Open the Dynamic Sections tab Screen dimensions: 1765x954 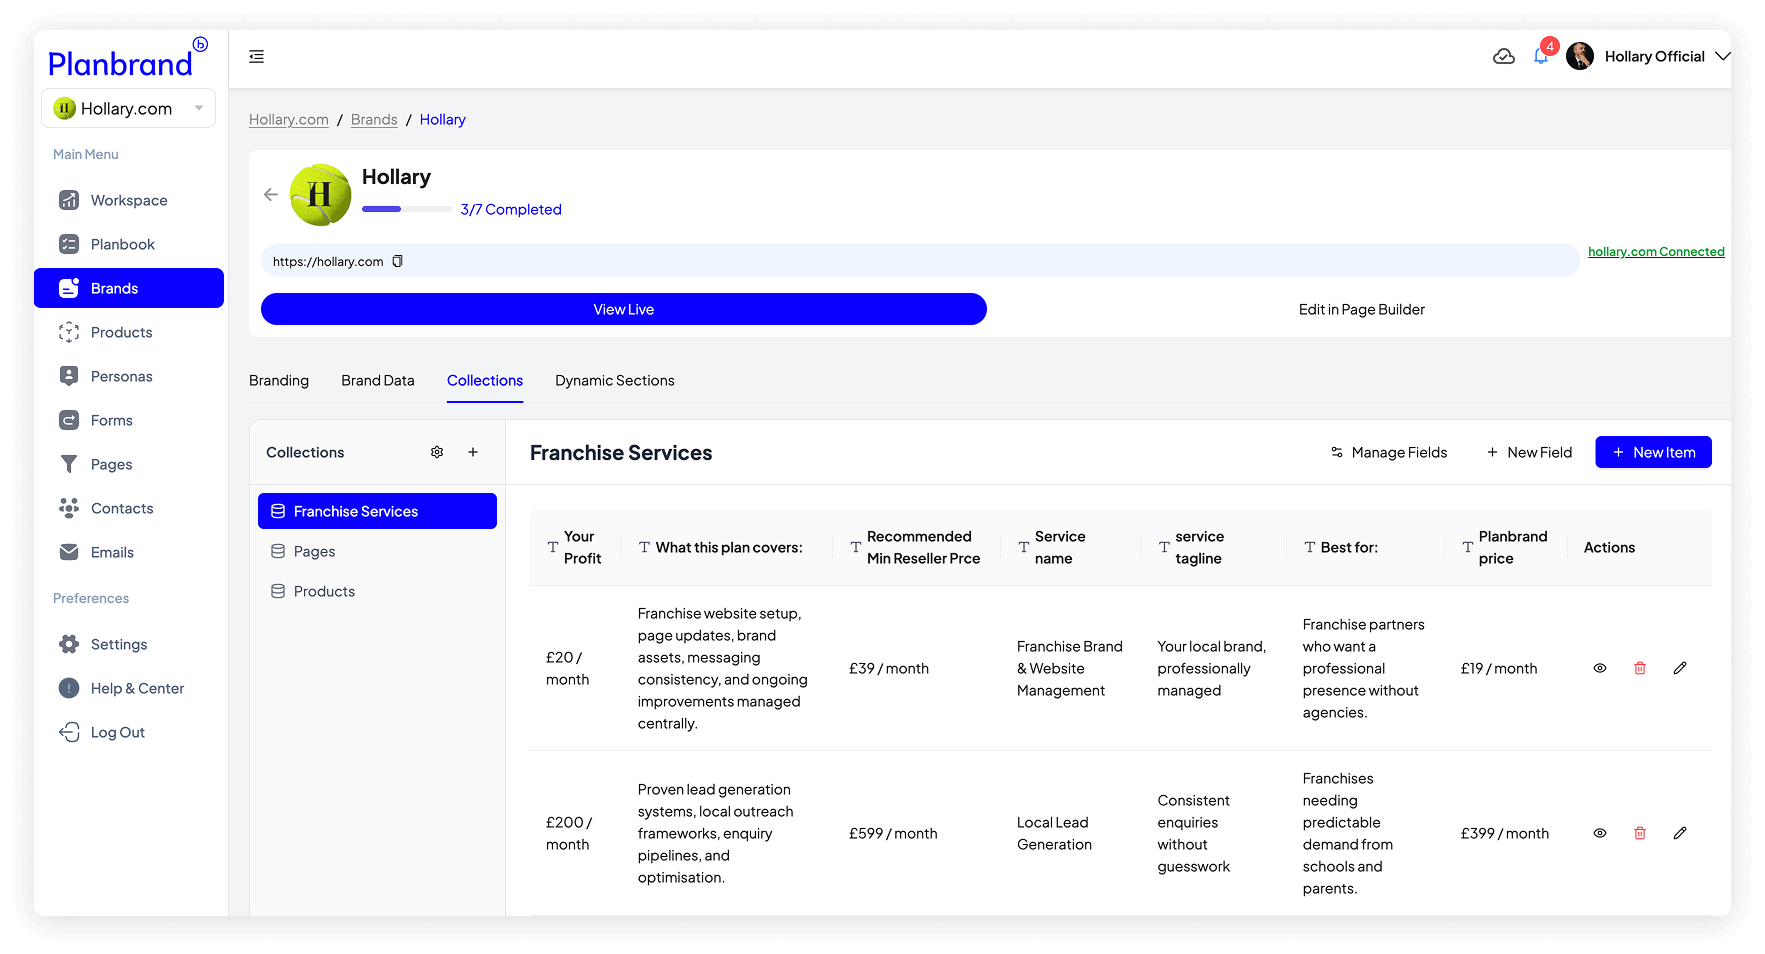coord(614,381)
